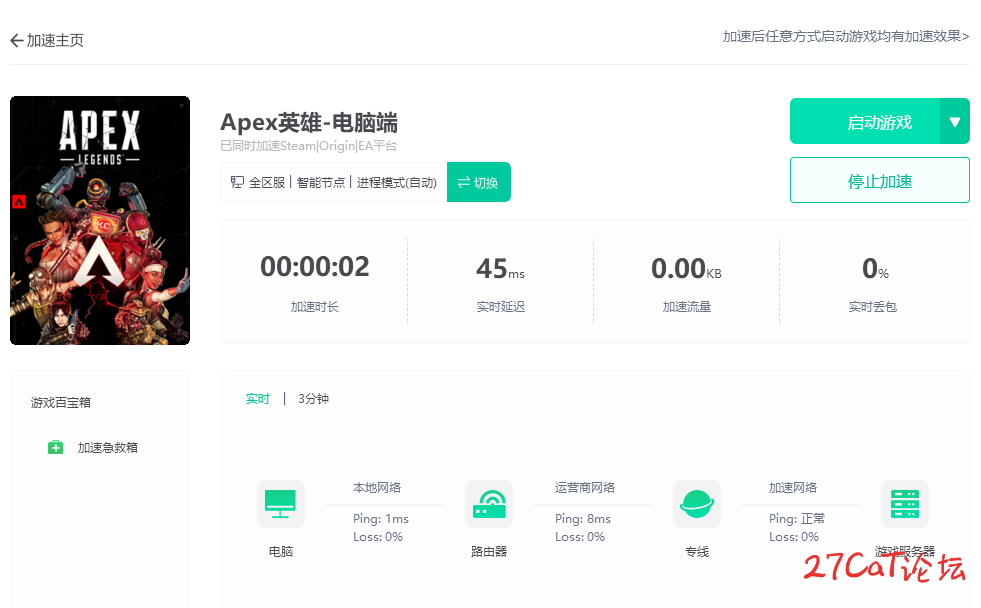Viewport: 981px width, 608px height.
Task: Click the 启动游戏 button
Action: 865,121
